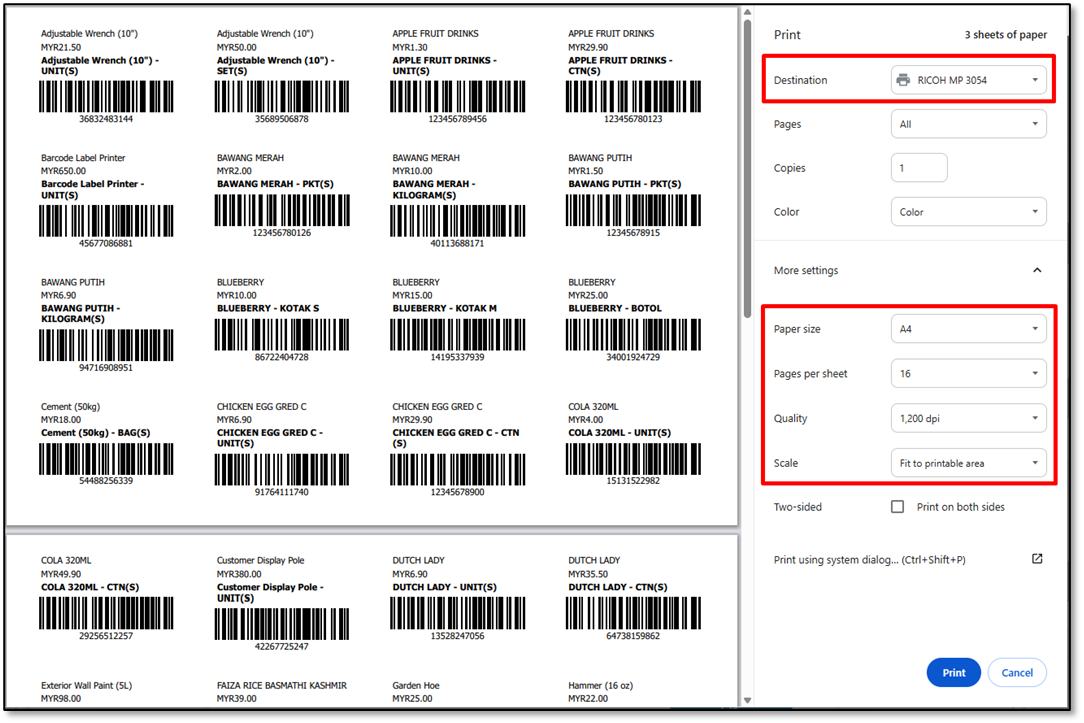Click the barcode numbered 94716908951
This screenshot has height=723, width=1084.
coord(106,346)
